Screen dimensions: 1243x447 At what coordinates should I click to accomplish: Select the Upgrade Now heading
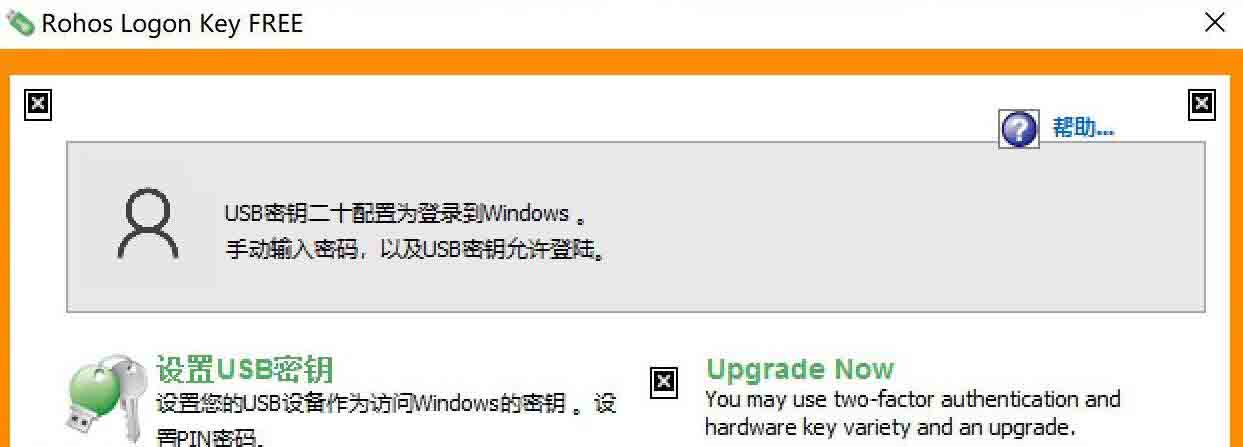pyautogui.click(x=799, y=369)
